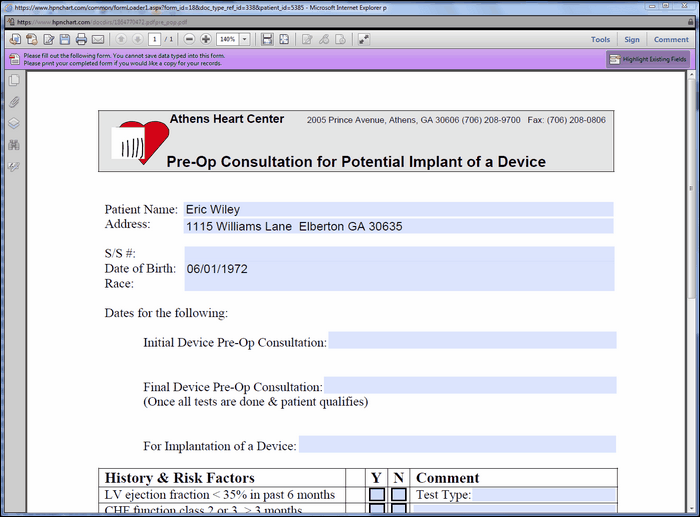Click the 'Pre-Op Consultation for Potential Implant of a Device' title text
Image resolution: width=700 pixels, height=517 pixels.
click(x=356, y=161)
